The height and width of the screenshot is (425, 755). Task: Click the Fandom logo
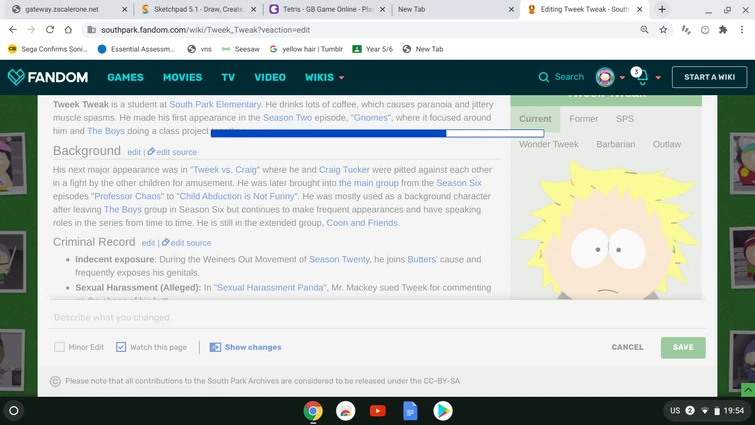(x=48, y=77)
